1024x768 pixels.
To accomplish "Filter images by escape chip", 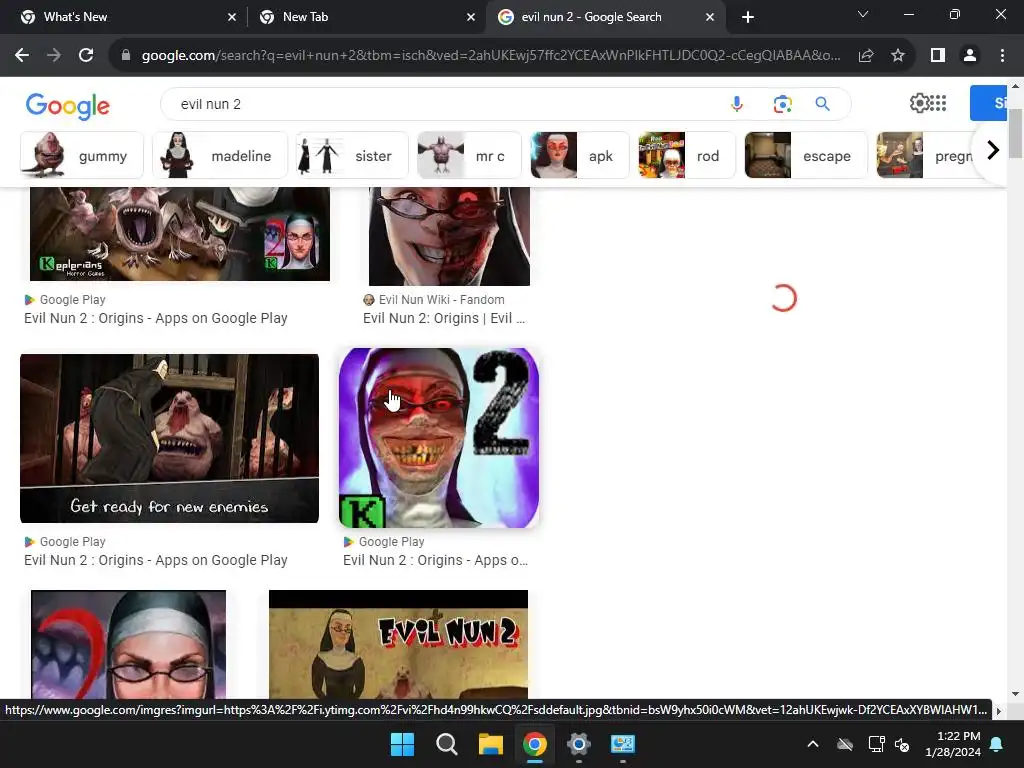I will coord(806,155).
